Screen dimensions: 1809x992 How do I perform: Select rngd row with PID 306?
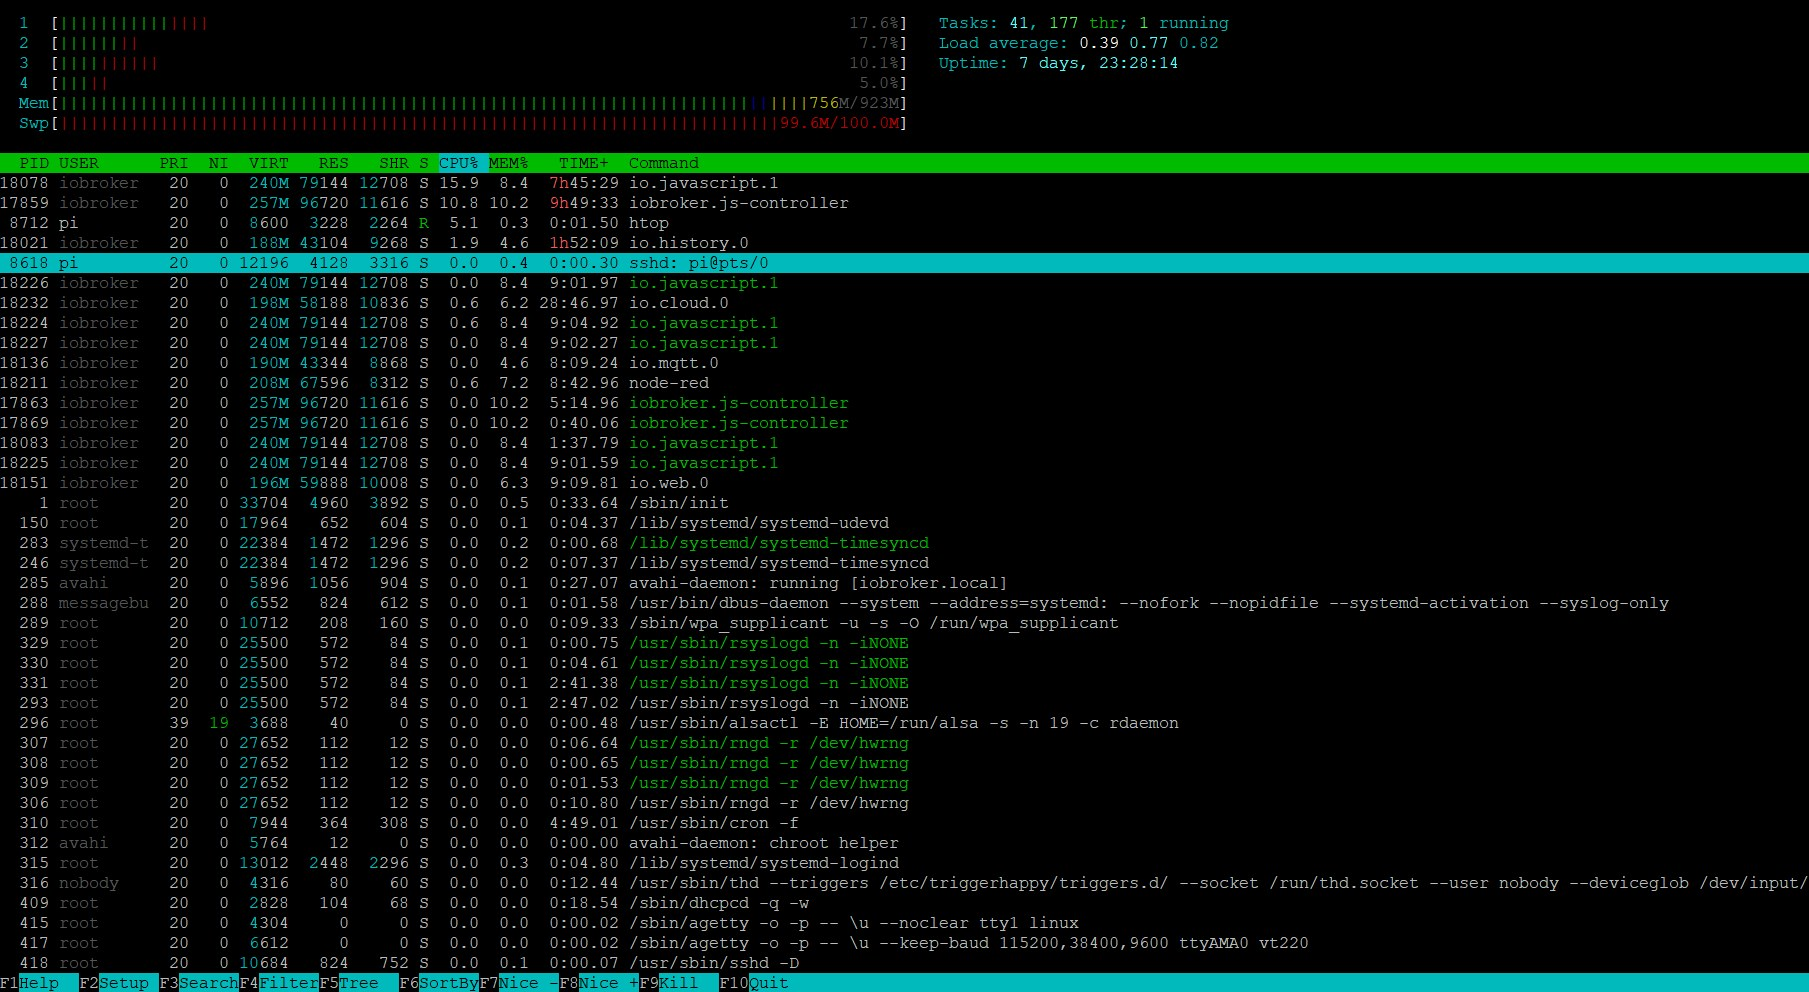point(904,803)
